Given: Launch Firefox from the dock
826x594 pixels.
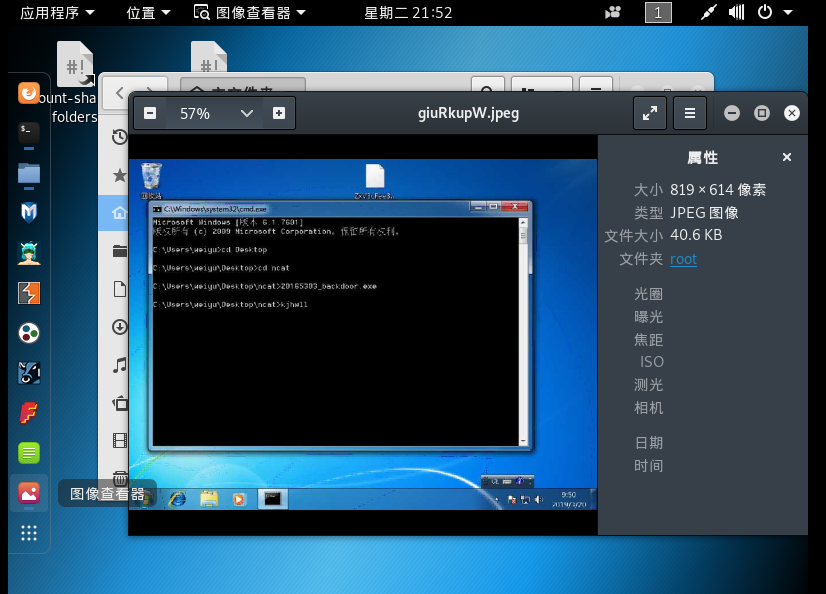Looking at the screenshot, I should [29, 93].
